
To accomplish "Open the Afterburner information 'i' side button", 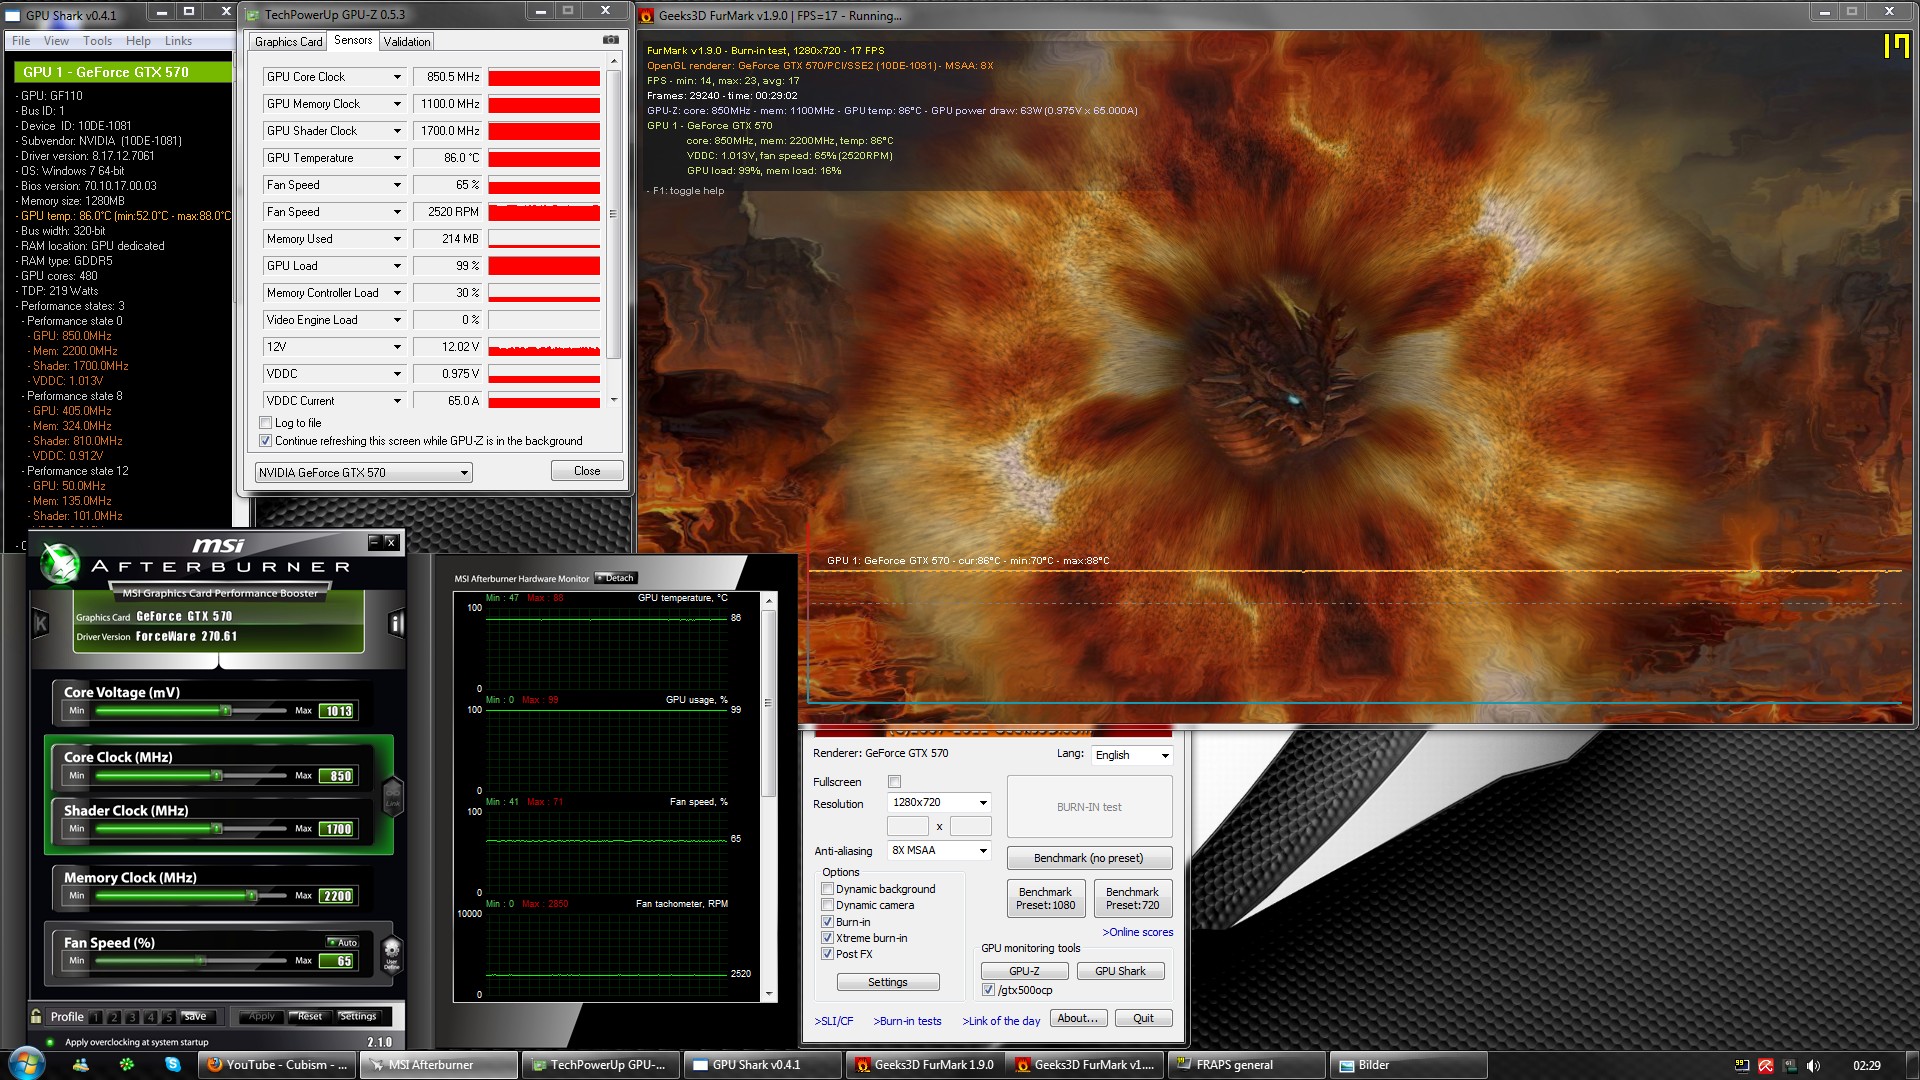I will click(x=396, y=624).
